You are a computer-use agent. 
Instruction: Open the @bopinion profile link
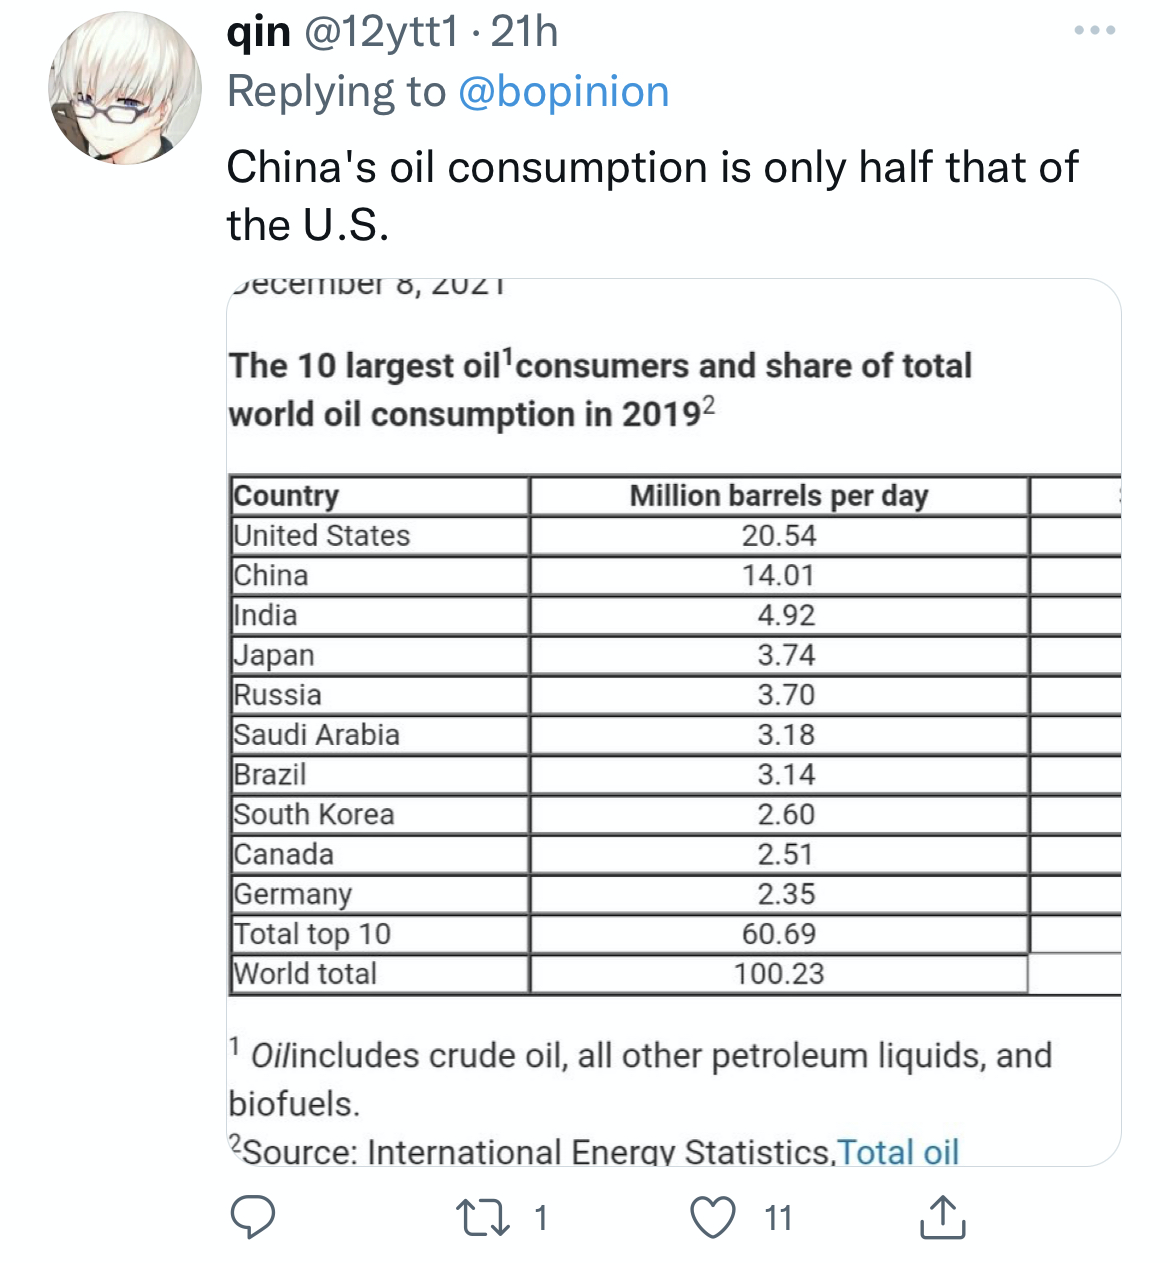click(563, 92)
